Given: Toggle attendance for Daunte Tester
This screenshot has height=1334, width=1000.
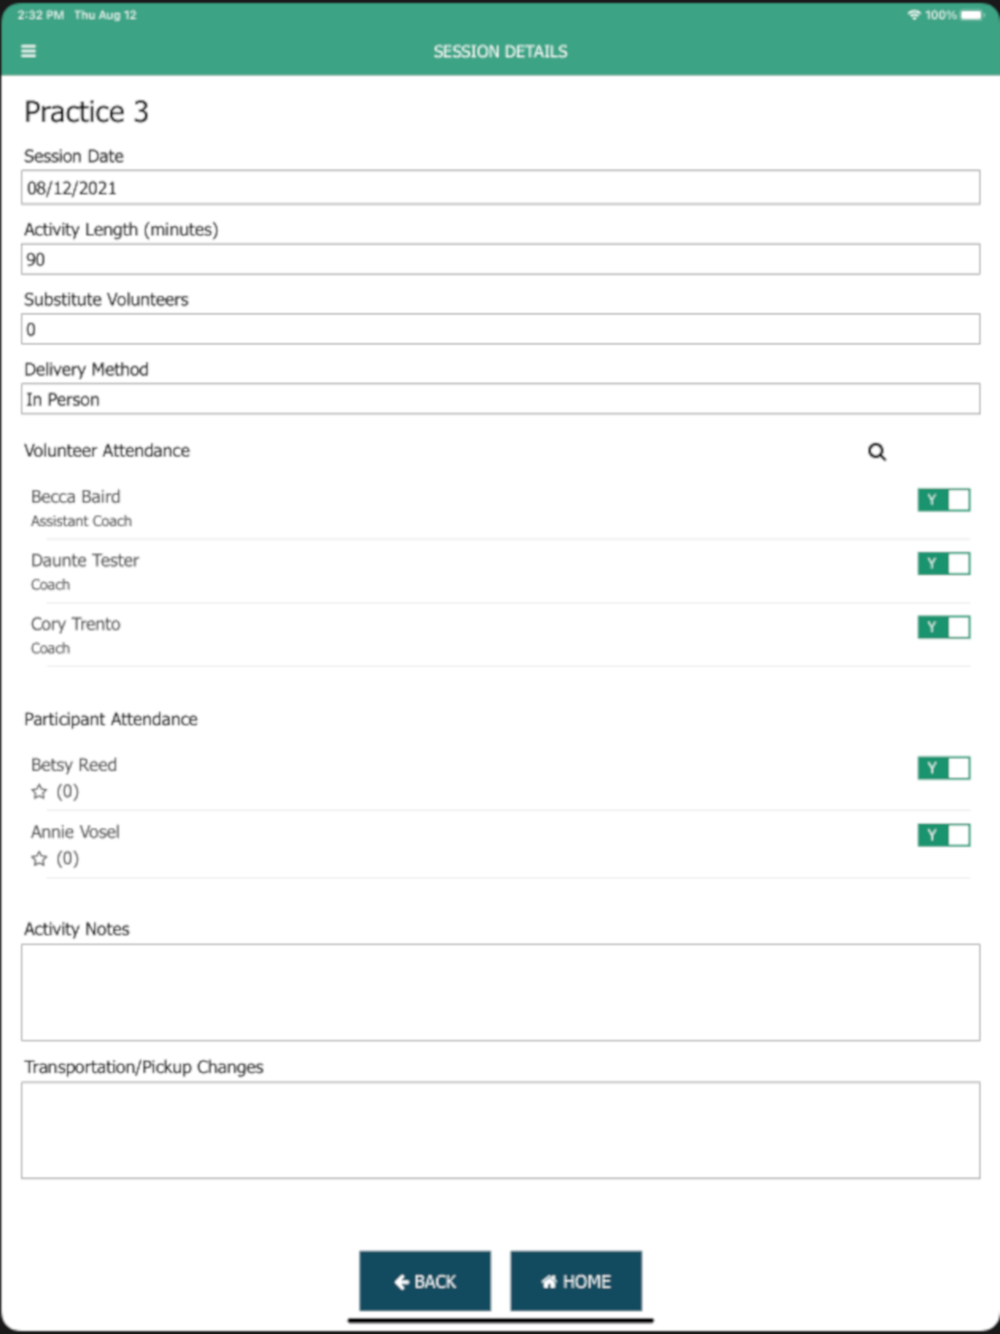Looking at the screenshot, I should [944, 564].
